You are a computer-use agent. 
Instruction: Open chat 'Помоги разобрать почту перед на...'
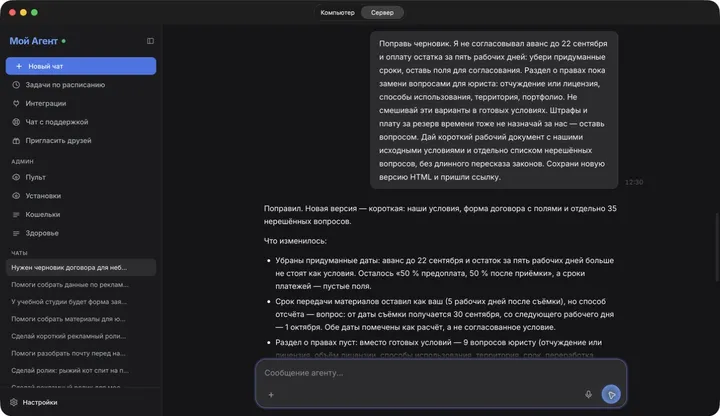point(81,353)
